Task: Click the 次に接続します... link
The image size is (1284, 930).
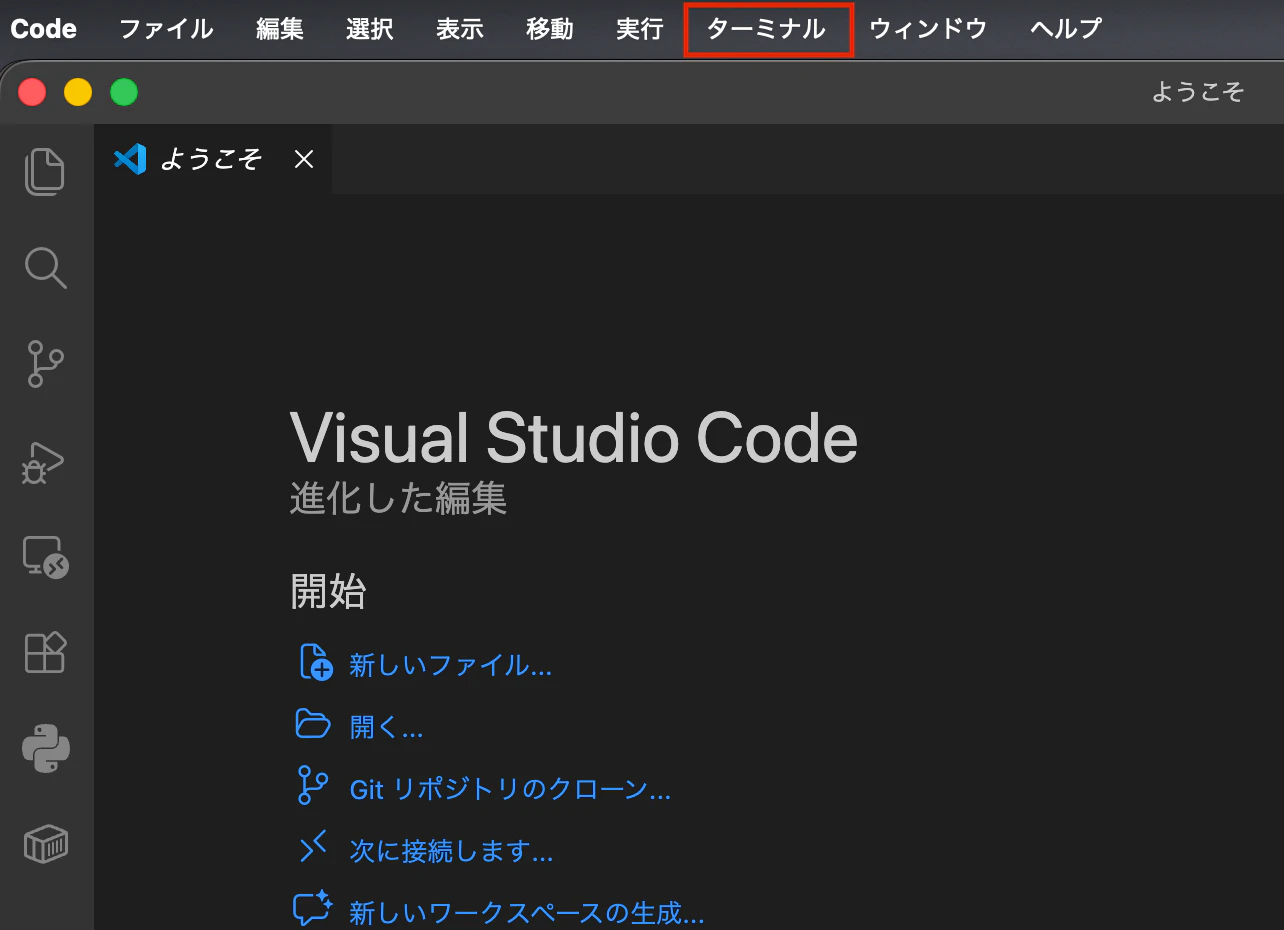Action: 451,851
